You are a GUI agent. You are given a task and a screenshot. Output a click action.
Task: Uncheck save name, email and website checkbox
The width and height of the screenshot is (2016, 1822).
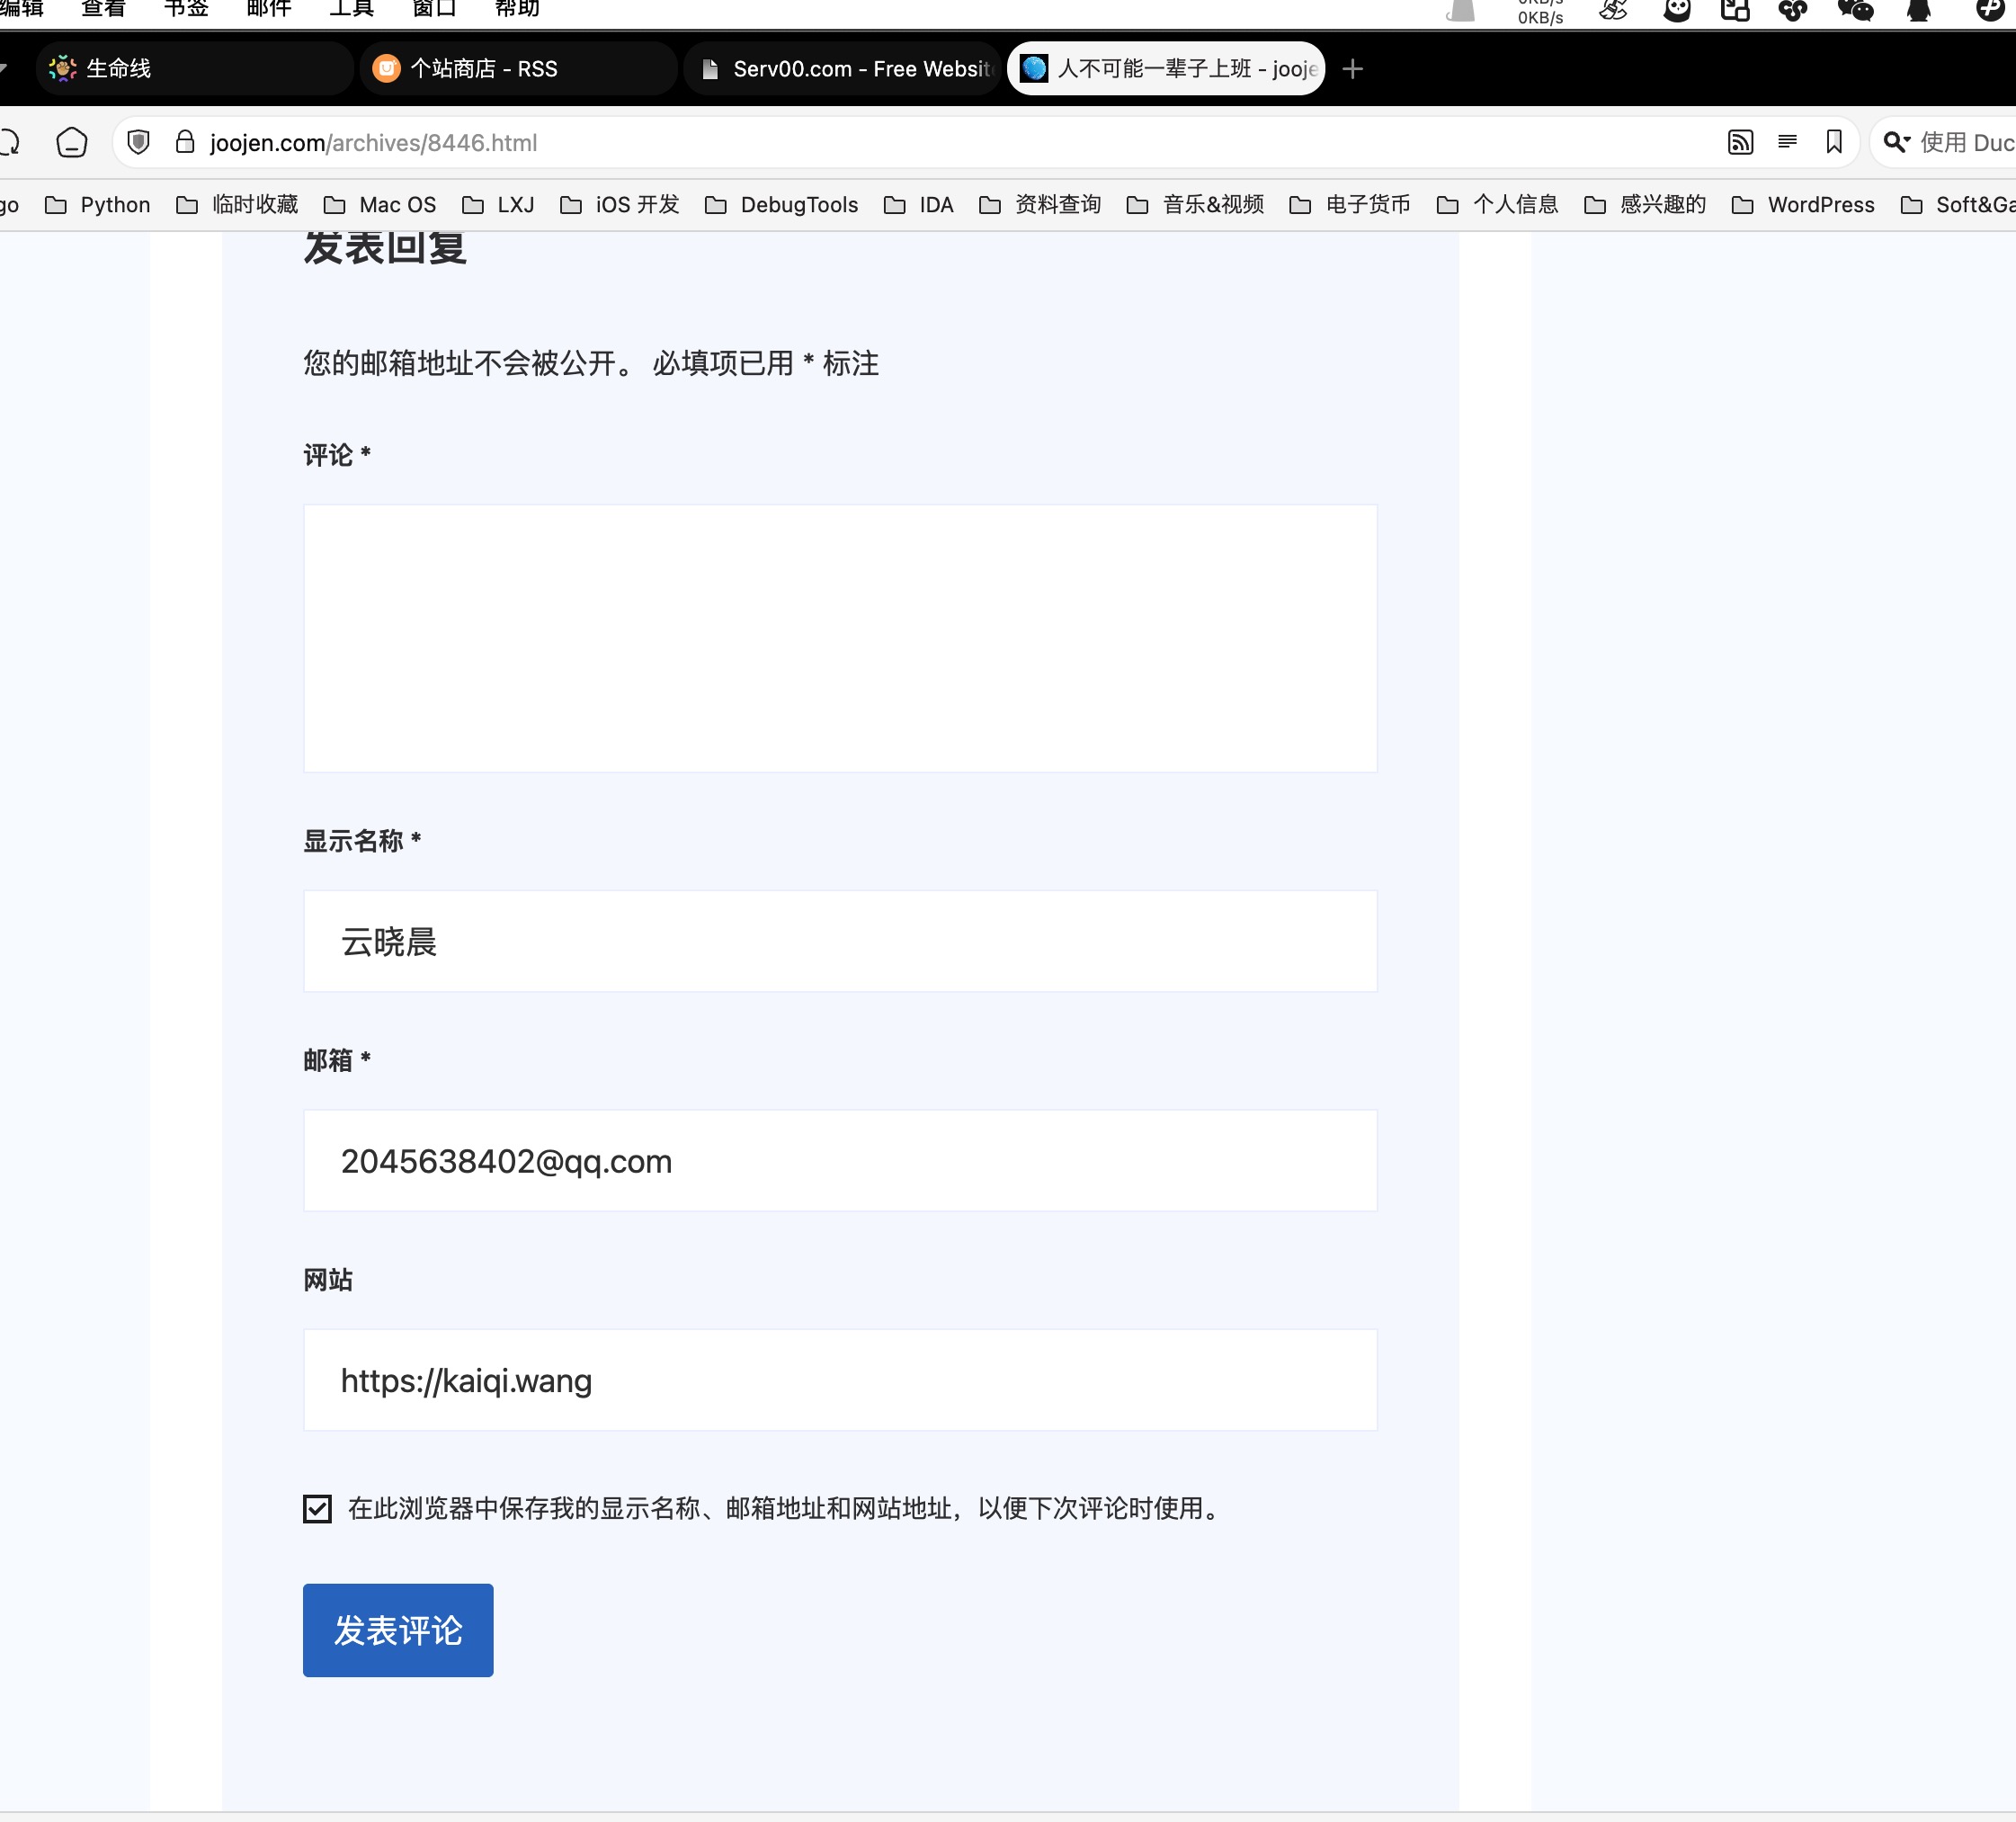tap(317, 1508)
